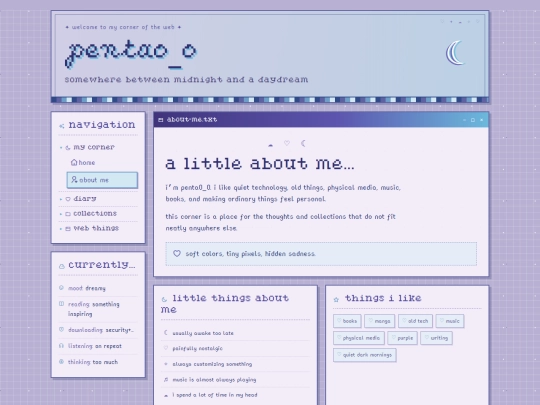Click the icon beside the navigation heading
Screen dimensions: 540x405
(62, 126)
